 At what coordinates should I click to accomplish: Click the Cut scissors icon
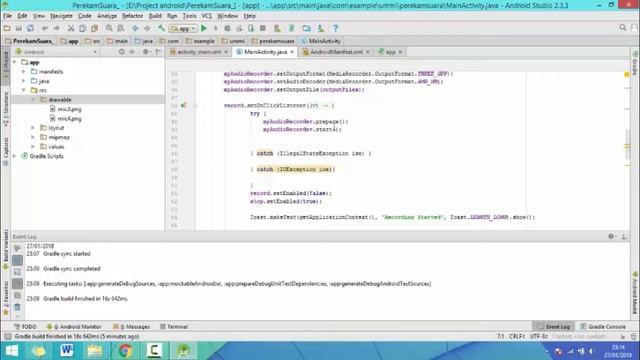coord(71,28)
